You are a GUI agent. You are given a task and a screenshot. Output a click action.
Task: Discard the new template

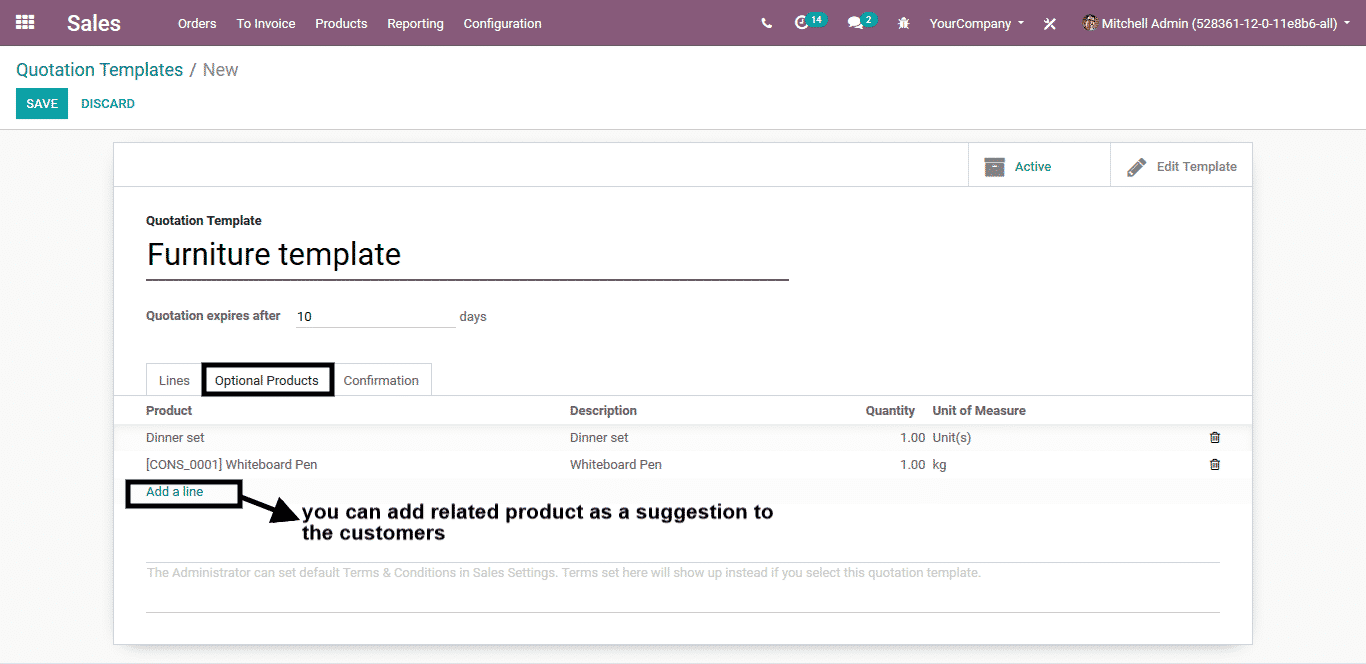pyautogui.click(x=108, y=104)
